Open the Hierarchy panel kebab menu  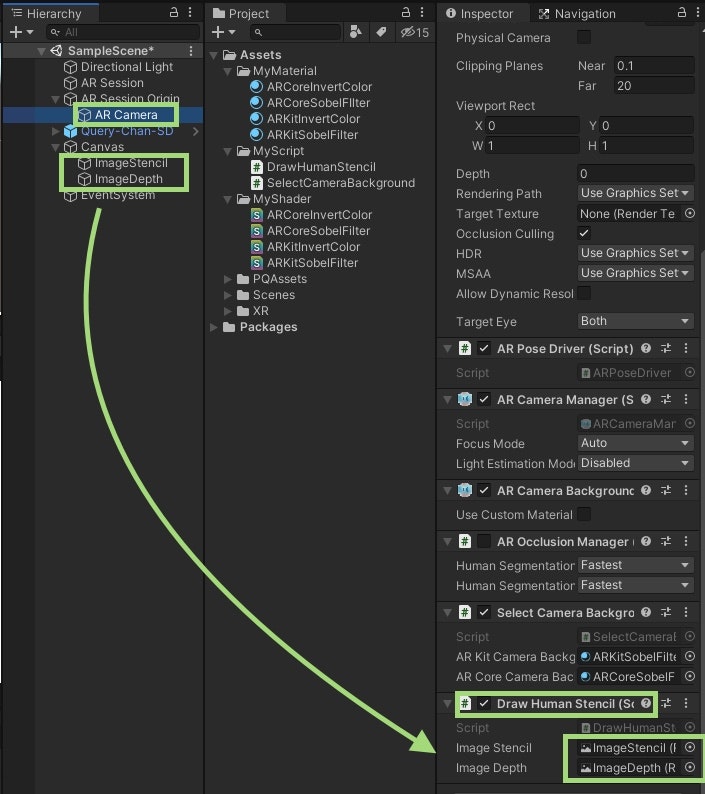190,12
